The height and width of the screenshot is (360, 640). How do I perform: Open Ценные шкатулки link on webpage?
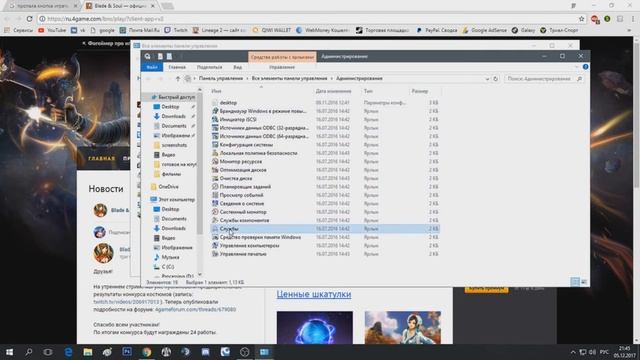tap(313, 294)
